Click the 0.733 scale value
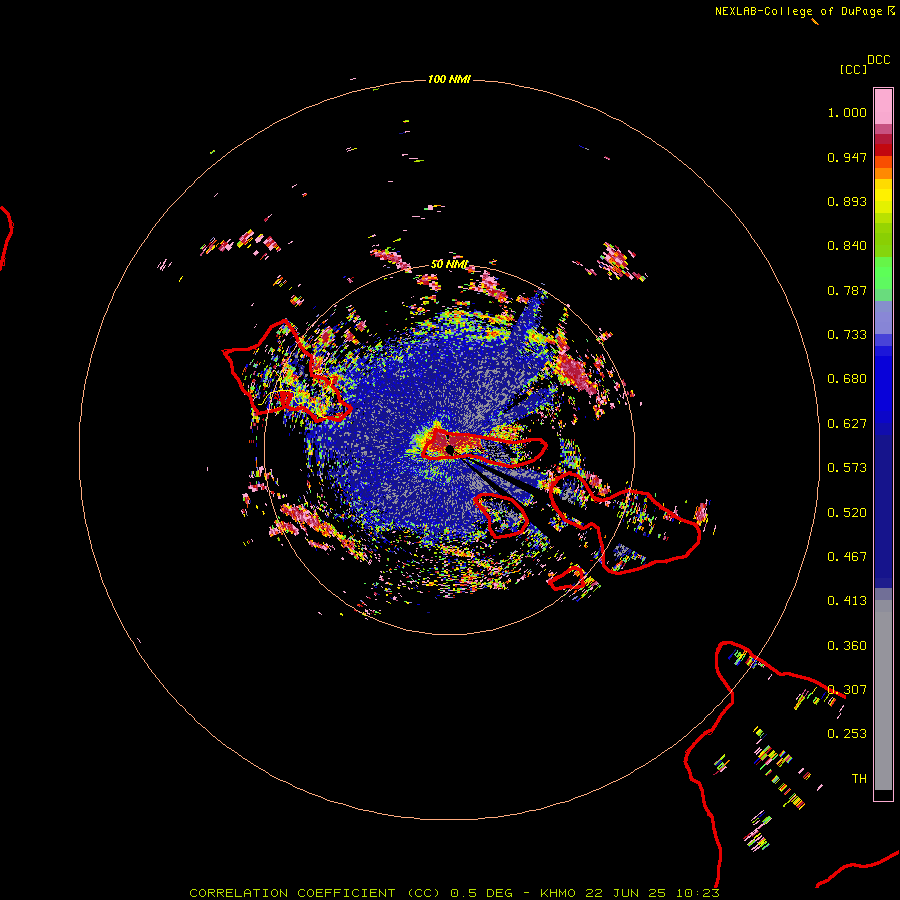Screen dimensions: 900x900 click(847, 335)
